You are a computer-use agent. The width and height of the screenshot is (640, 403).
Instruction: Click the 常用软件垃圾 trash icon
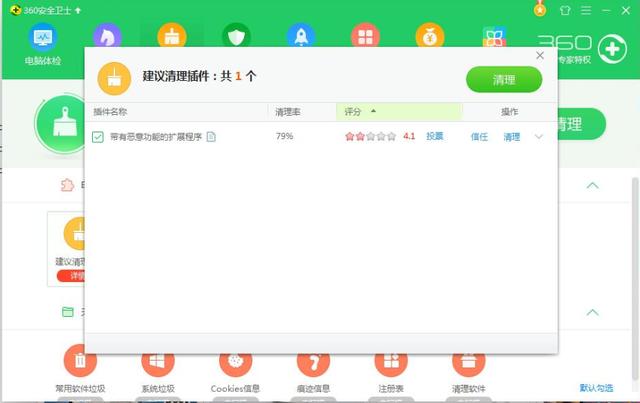[80, 361]
